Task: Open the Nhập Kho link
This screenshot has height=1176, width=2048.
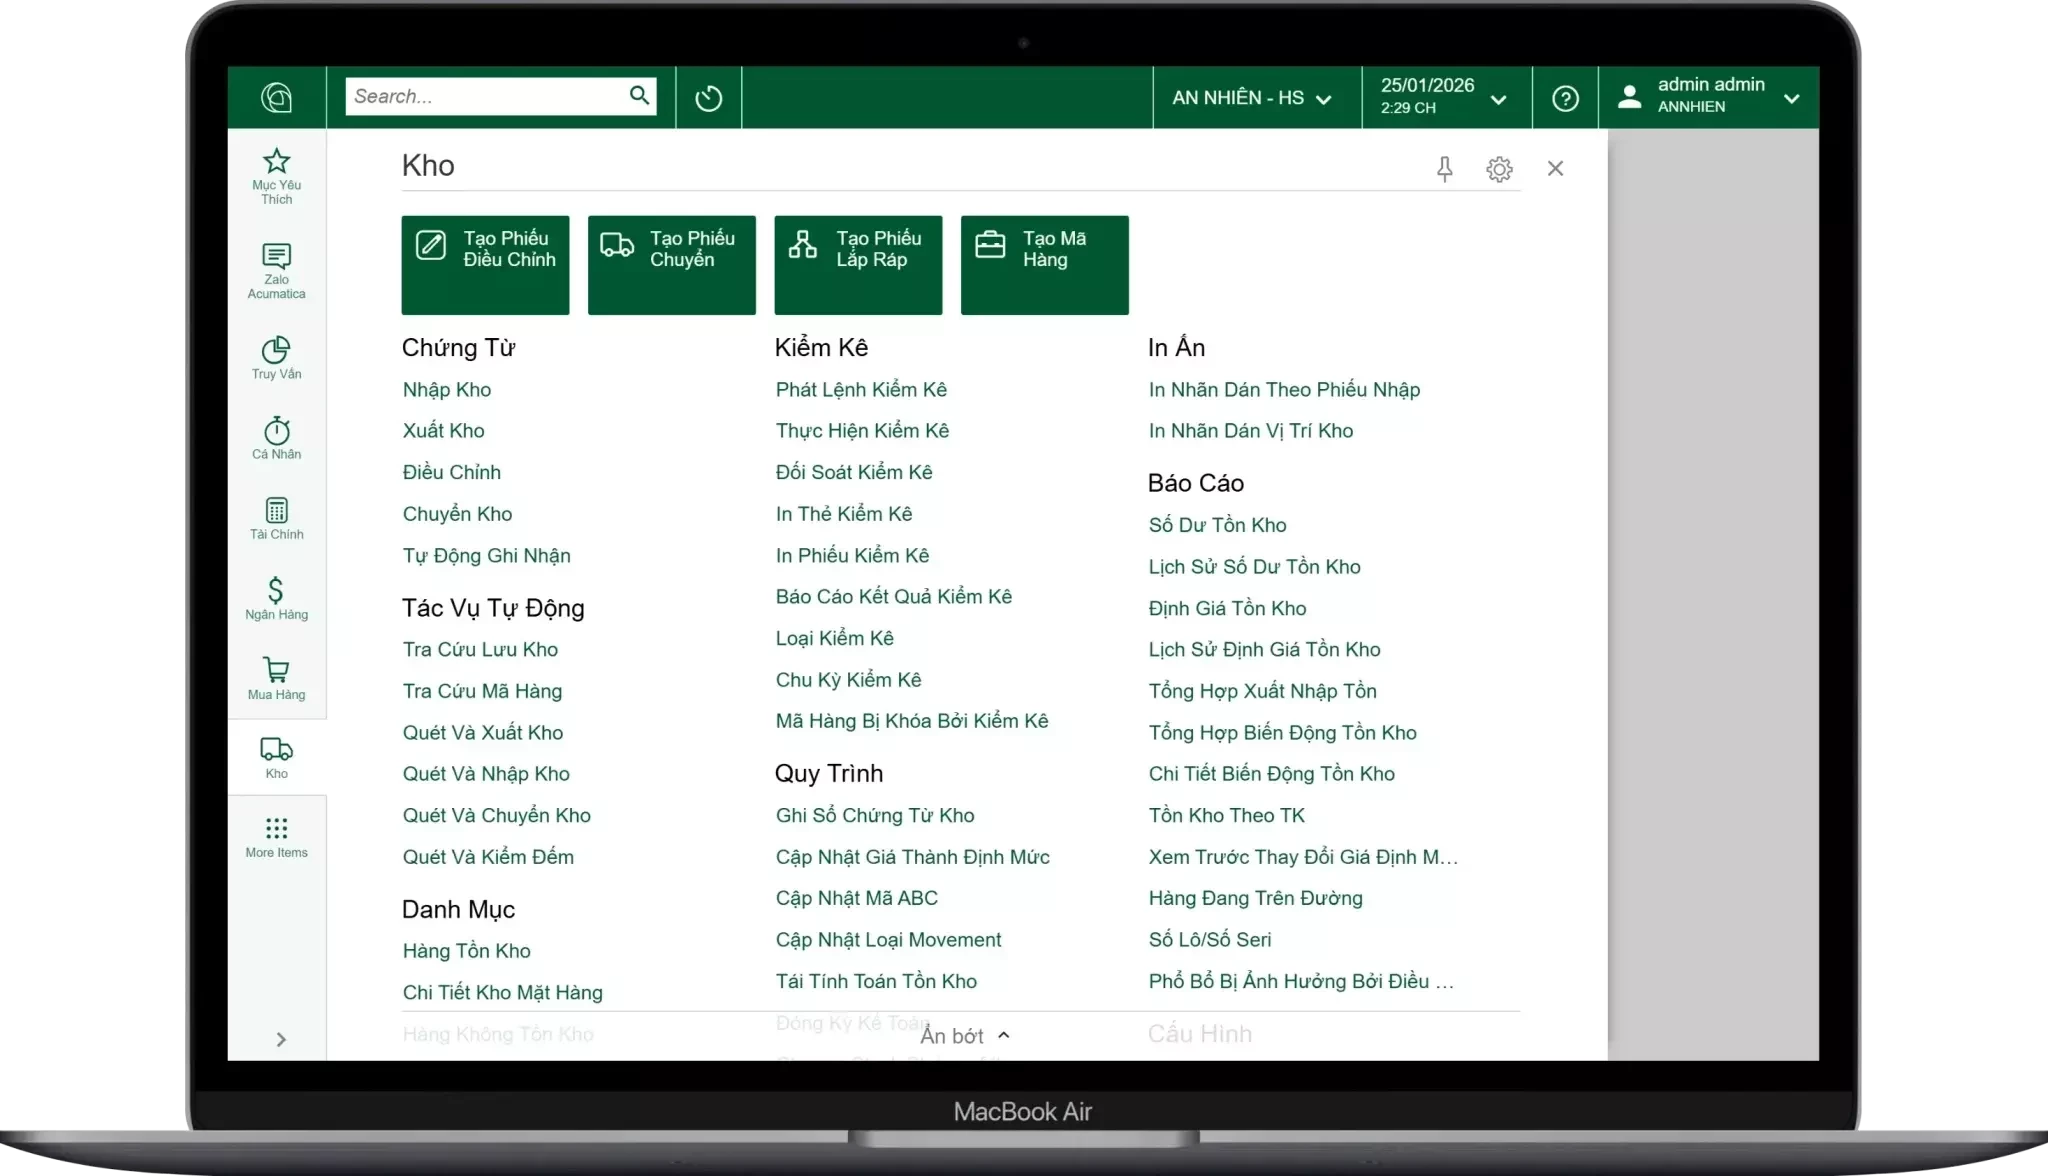Action: (447, 390)
